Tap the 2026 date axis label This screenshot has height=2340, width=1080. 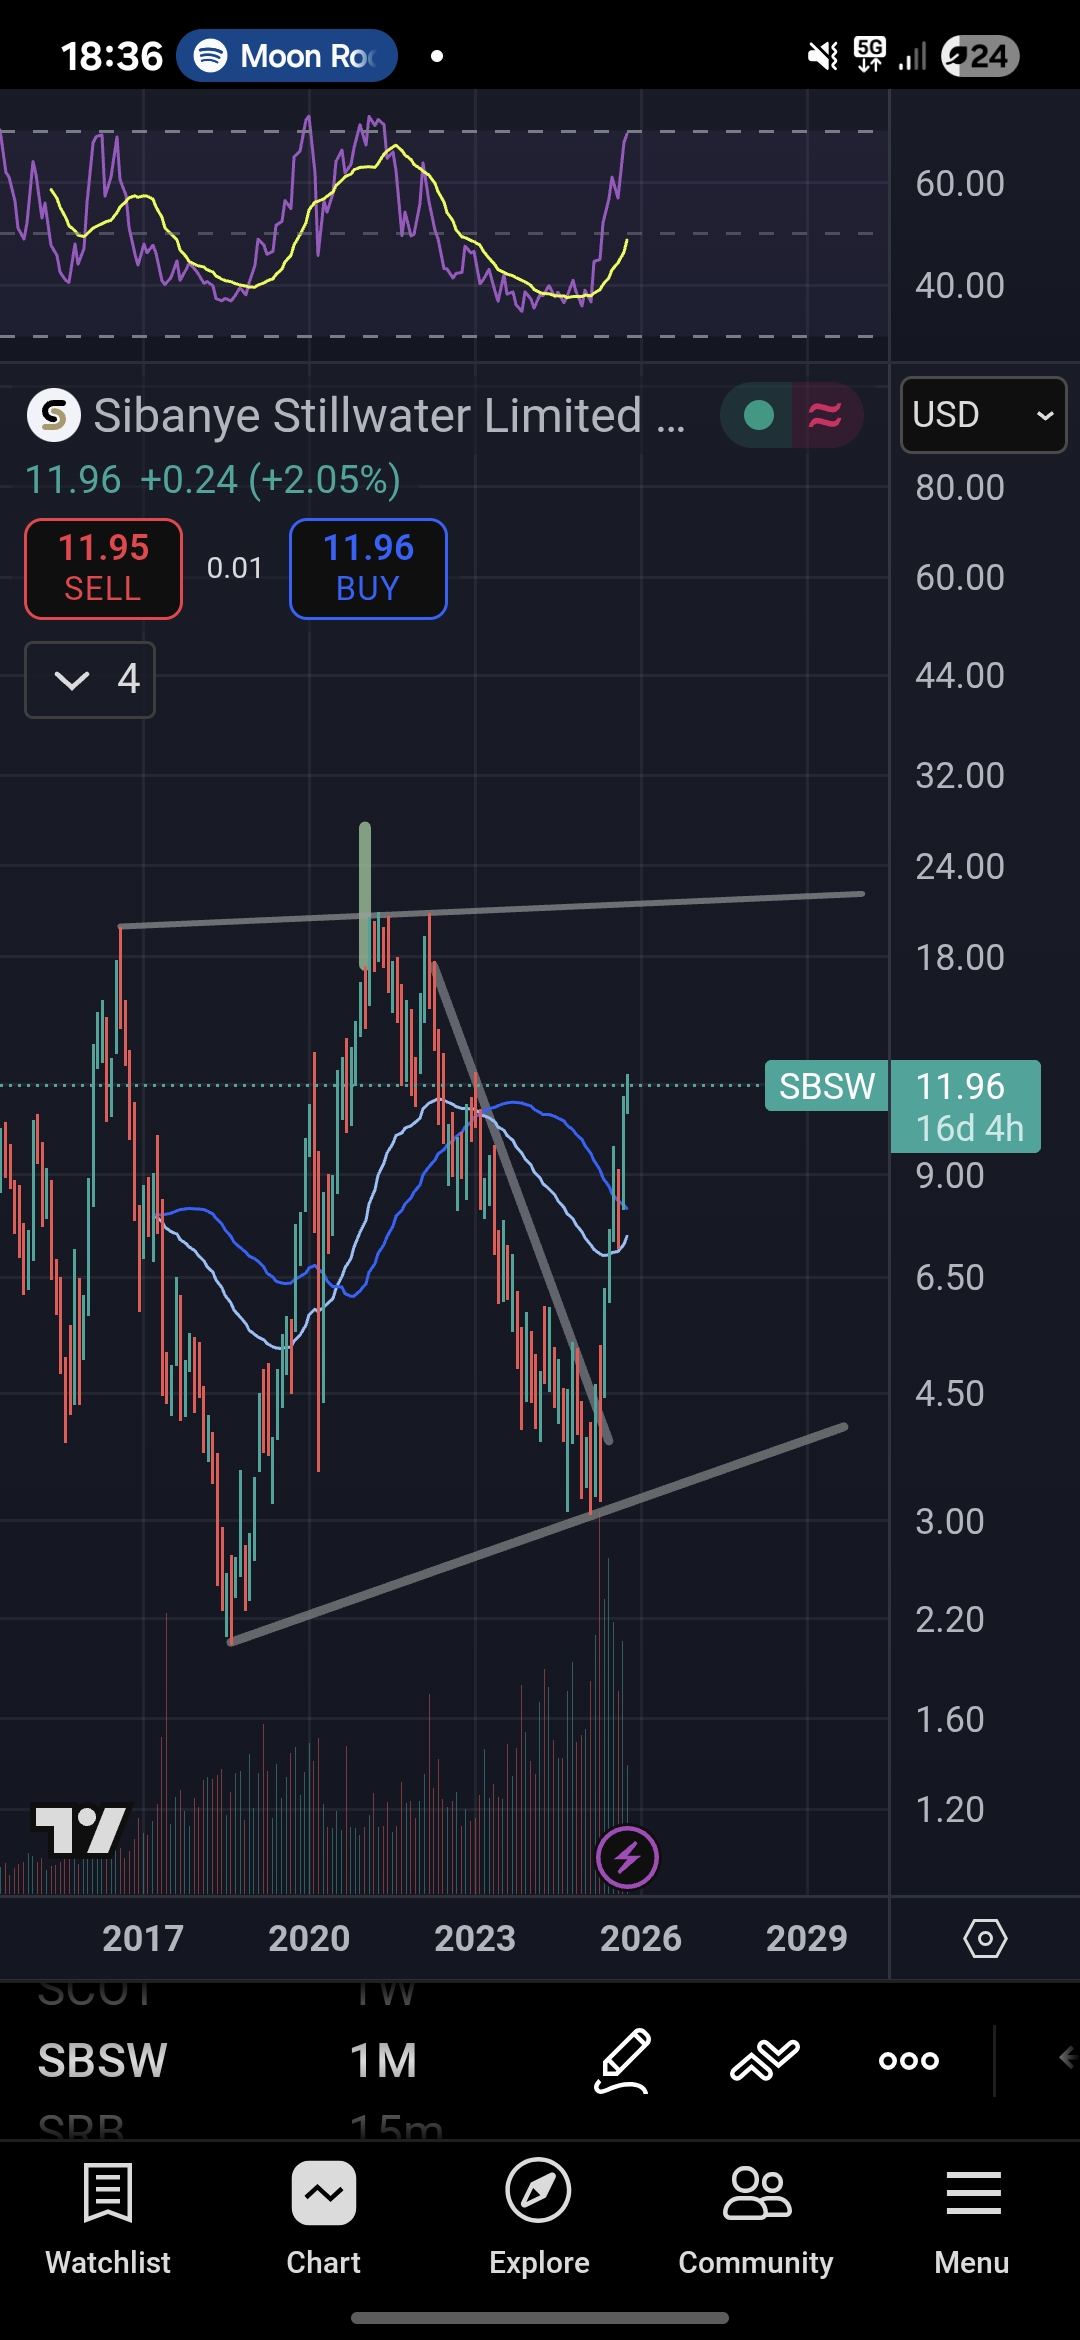641,1938
